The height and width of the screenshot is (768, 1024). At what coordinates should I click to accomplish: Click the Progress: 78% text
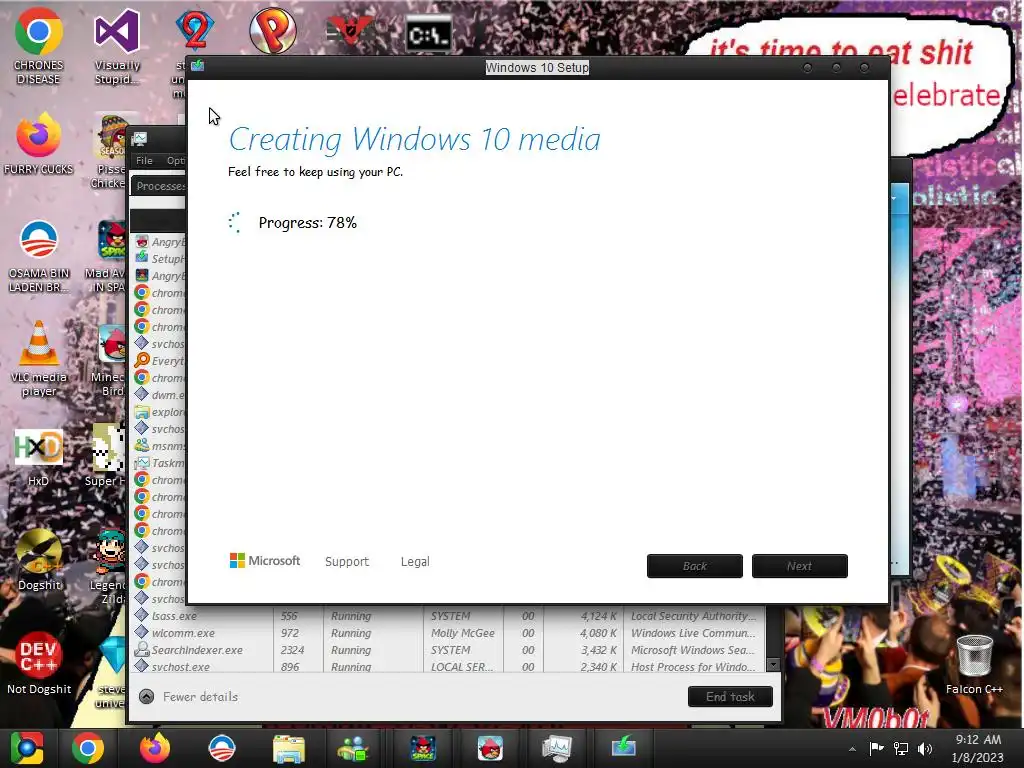click(x=308, y=223)
